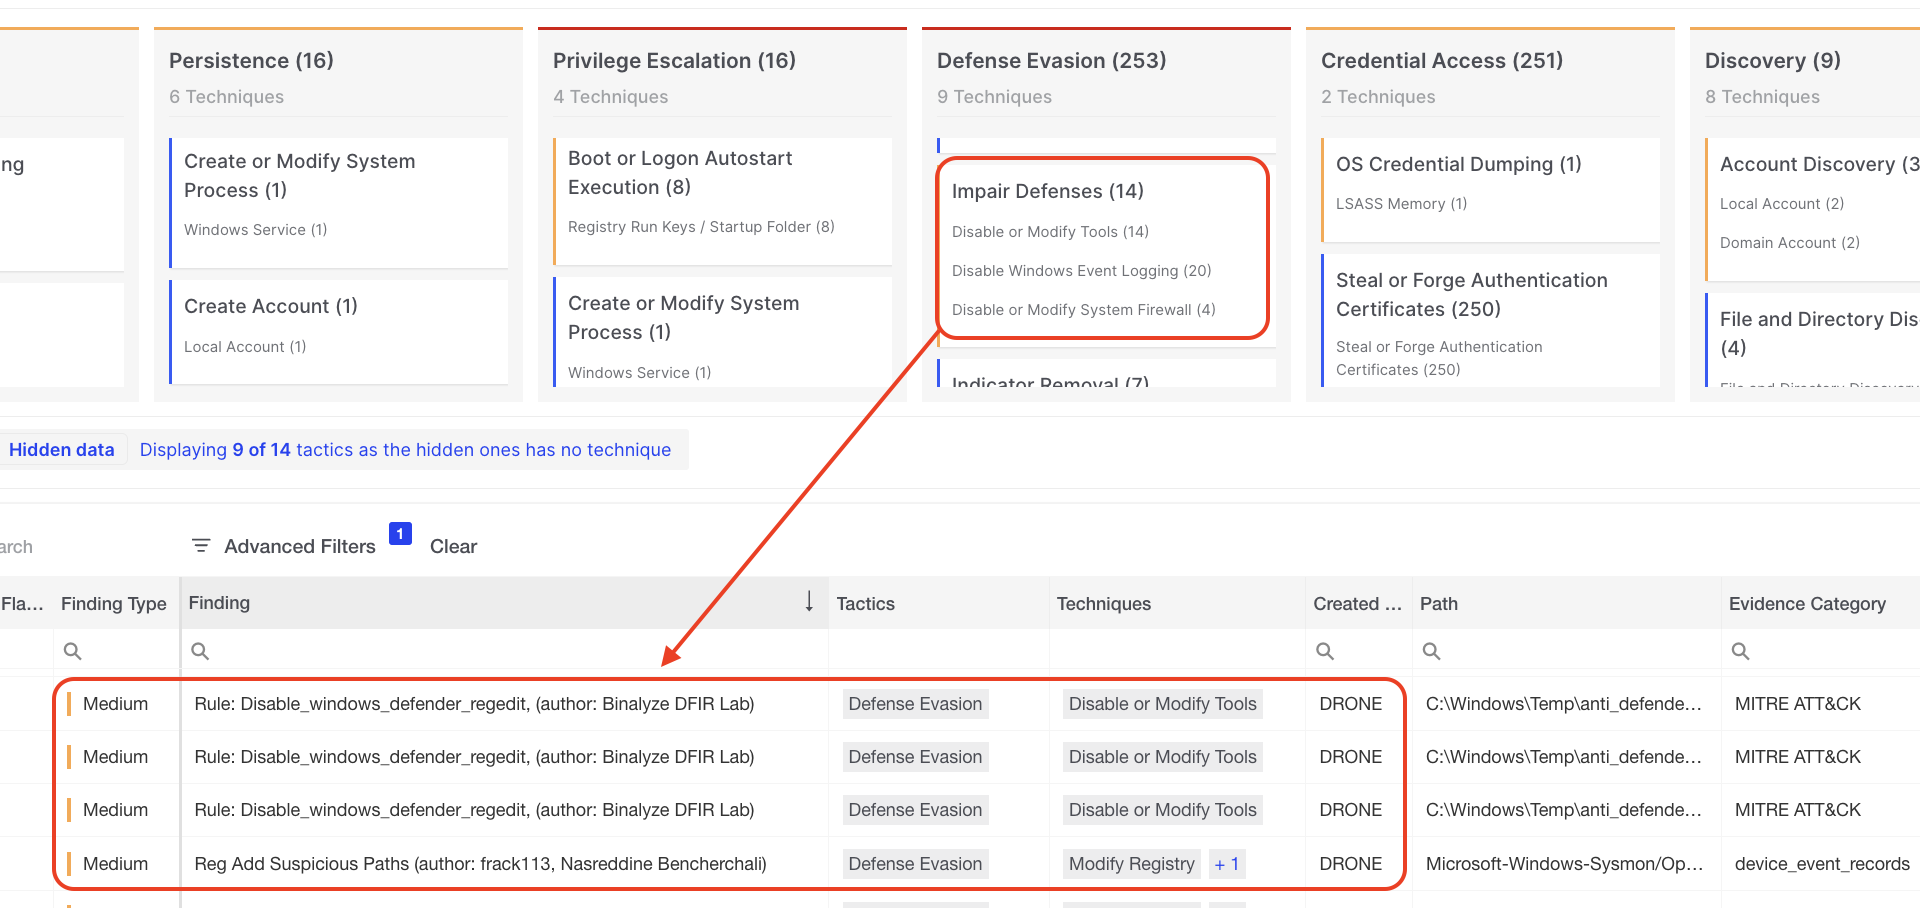Select Disable Windows Event Logging (20) sub-technique
Image resolution: width=1920 pixels, height=908 pixels.
point(1081,271)
